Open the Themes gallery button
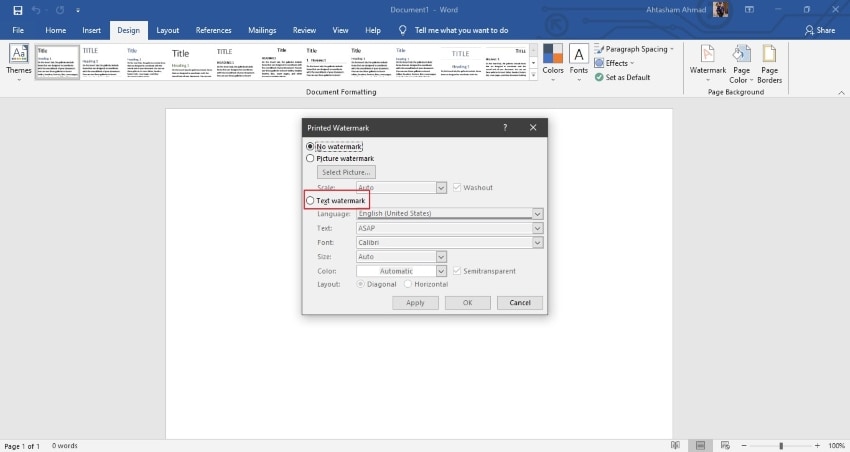 pyautogui.click(x=18, y=63)
